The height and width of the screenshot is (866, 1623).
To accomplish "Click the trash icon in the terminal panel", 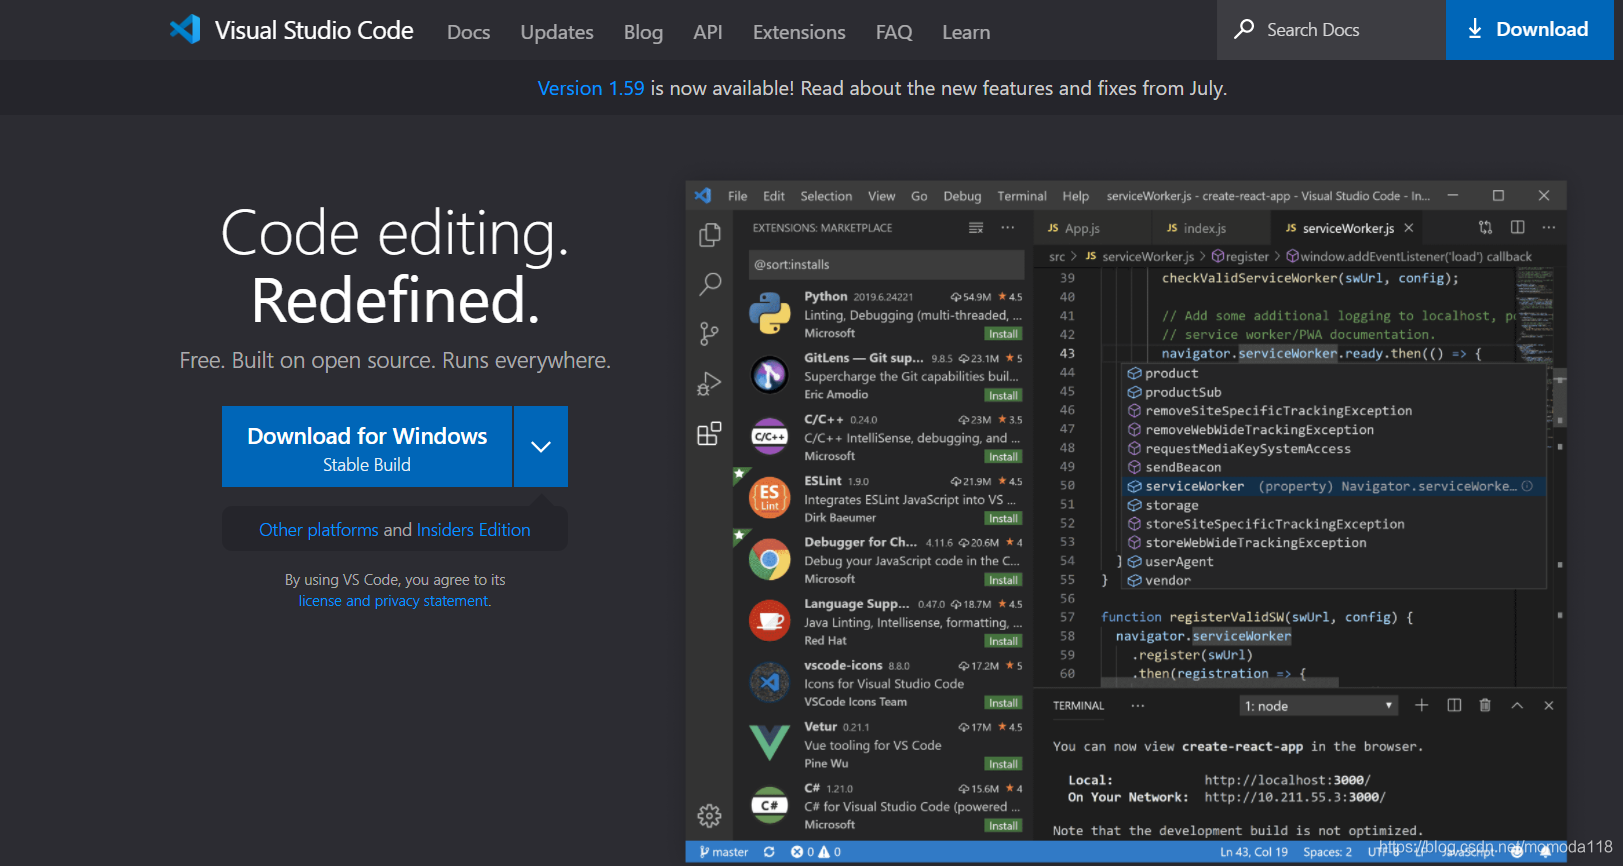I will 1485,706.
